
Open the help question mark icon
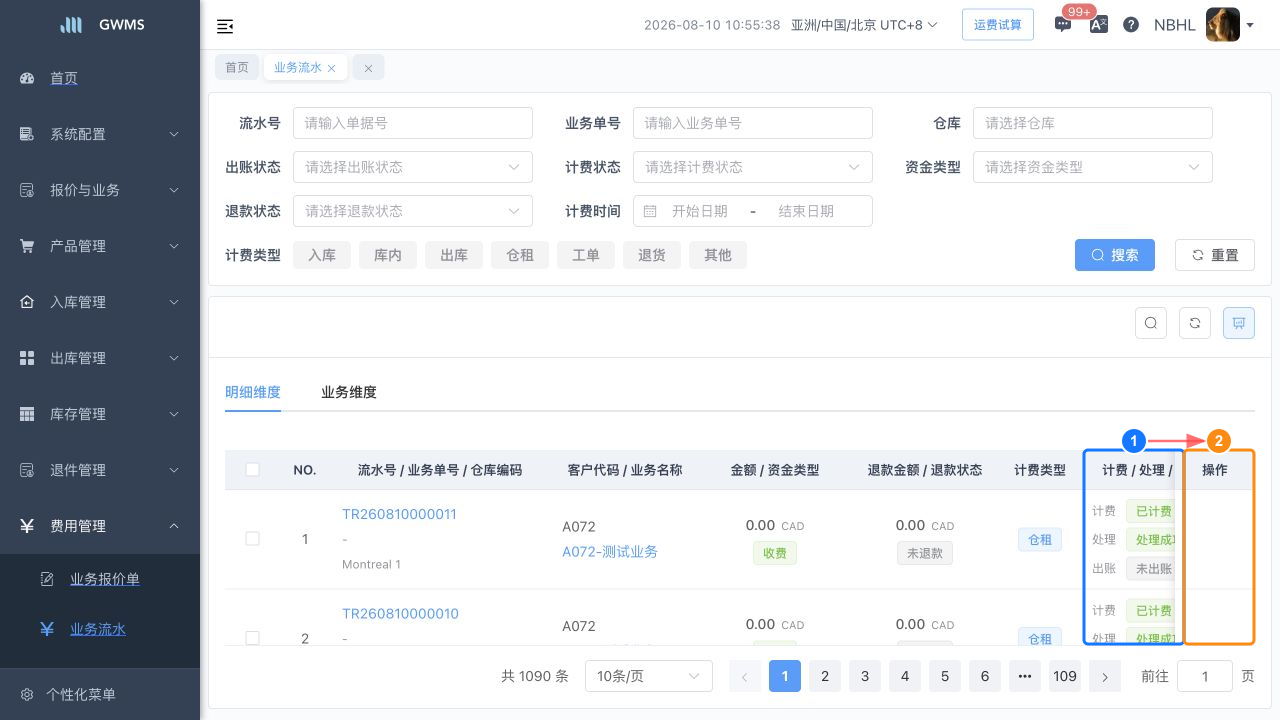(1131, 25)
